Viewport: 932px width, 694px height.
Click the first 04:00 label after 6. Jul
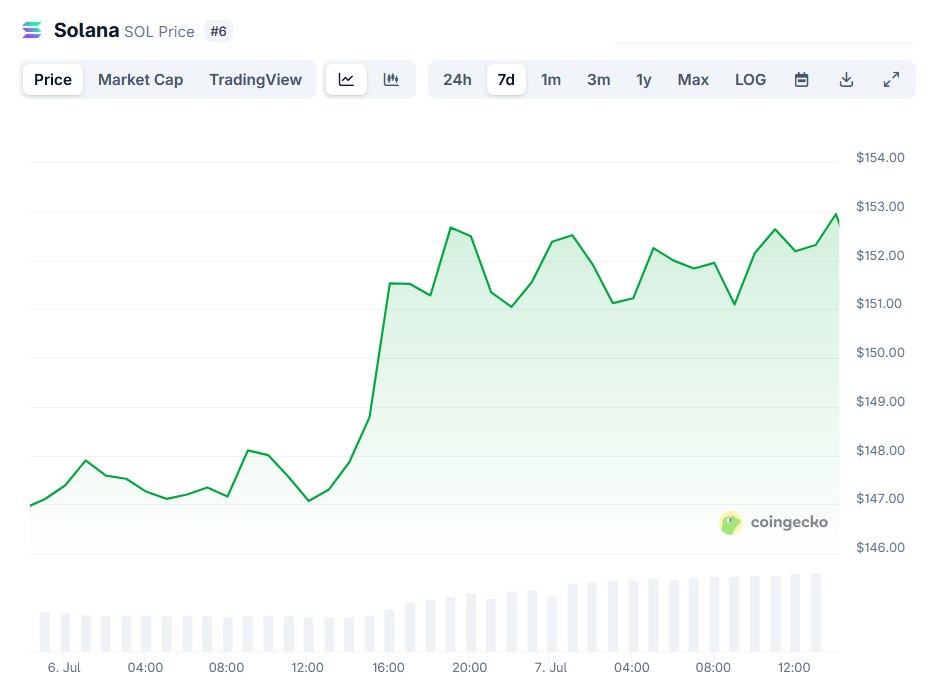coord(145,667)
